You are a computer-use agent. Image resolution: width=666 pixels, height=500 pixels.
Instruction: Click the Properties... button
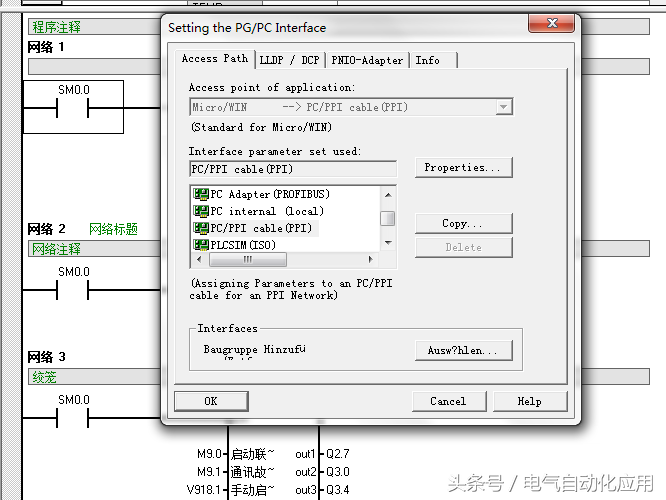(462, 168)
